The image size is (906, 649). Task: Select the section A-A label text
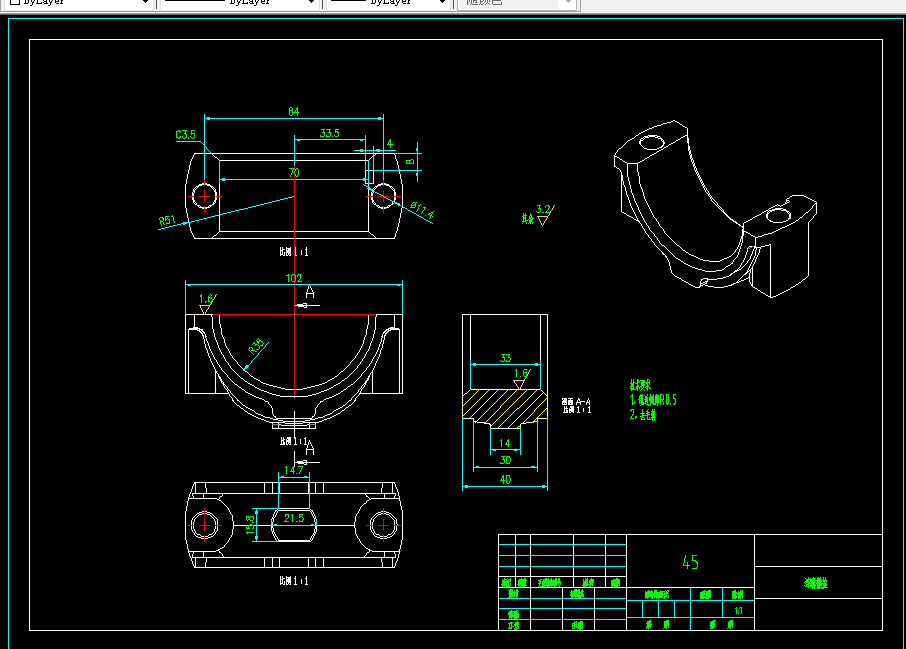click(x=576, y=402)
